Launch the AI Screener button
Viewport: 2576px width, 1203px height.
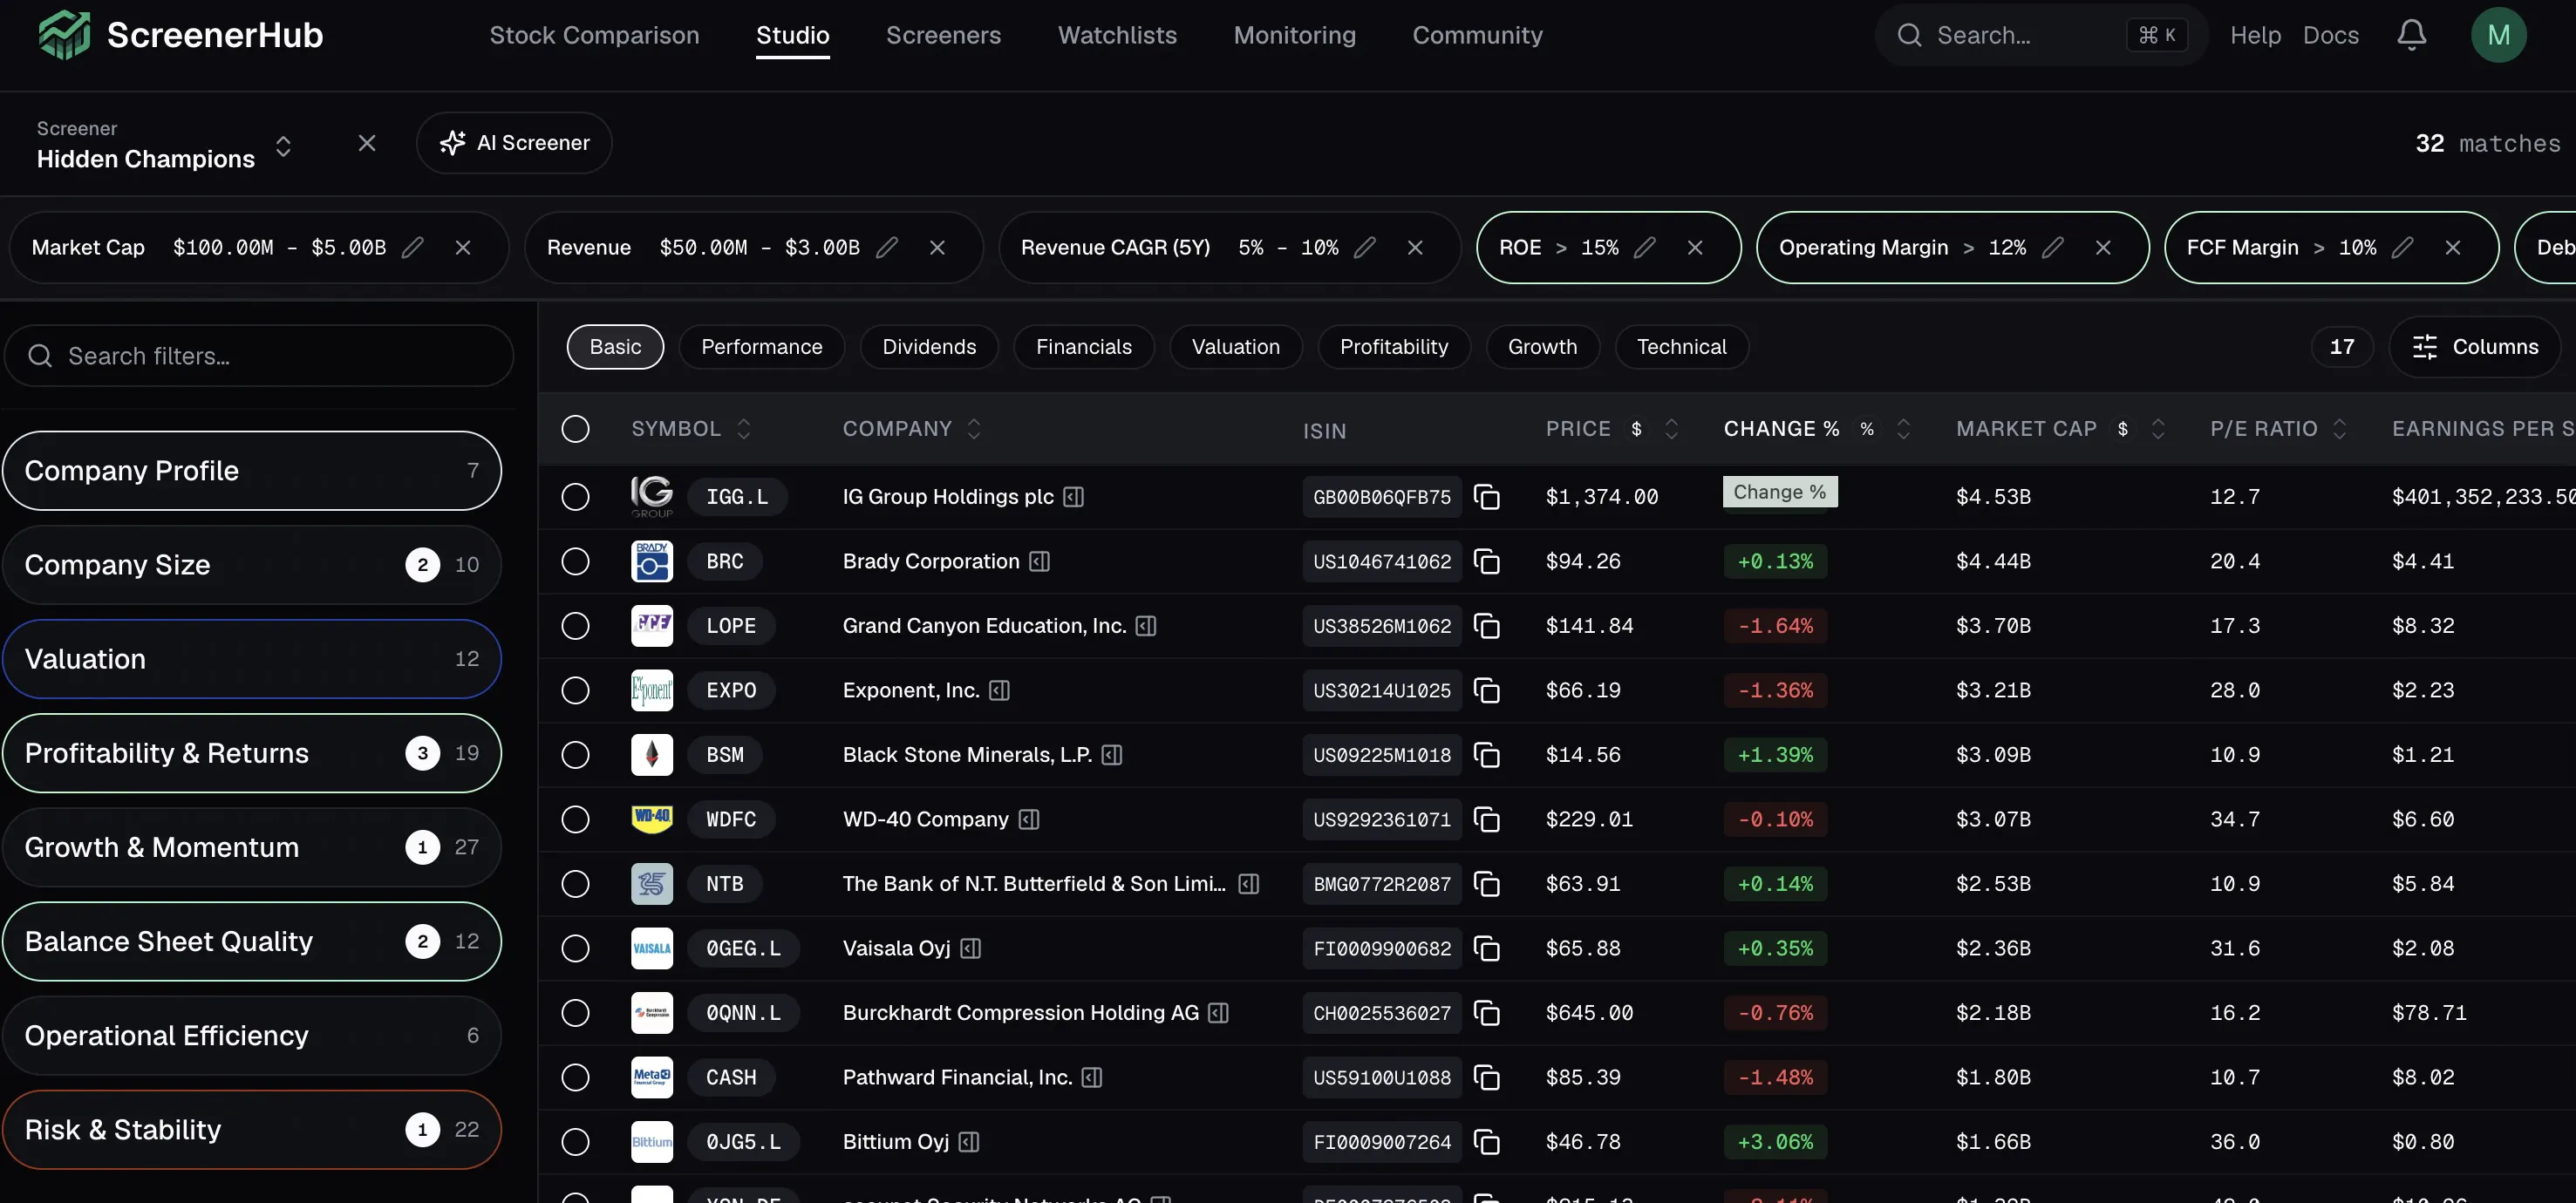point(514,143)
